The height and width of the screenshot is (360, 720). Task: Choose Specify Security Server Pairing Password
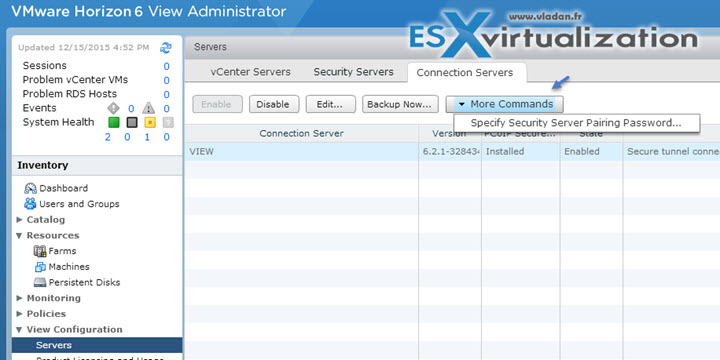tap(576, 123)
